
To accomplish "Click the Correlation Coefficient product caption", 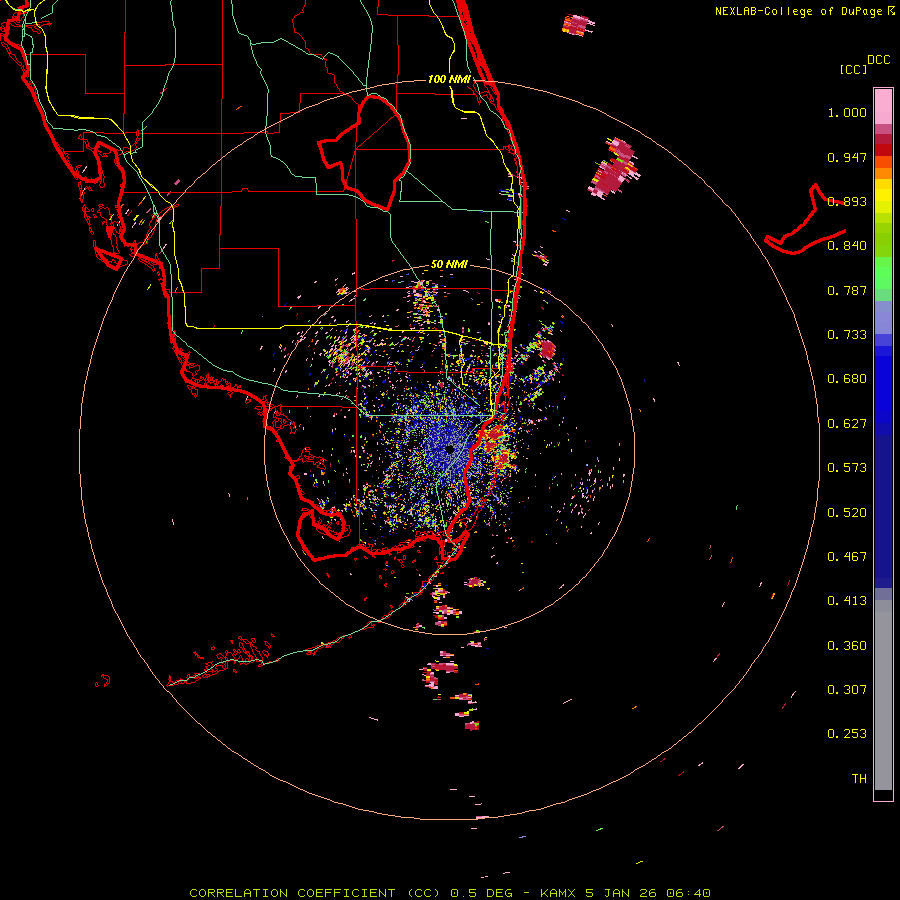I will (449, 893).
